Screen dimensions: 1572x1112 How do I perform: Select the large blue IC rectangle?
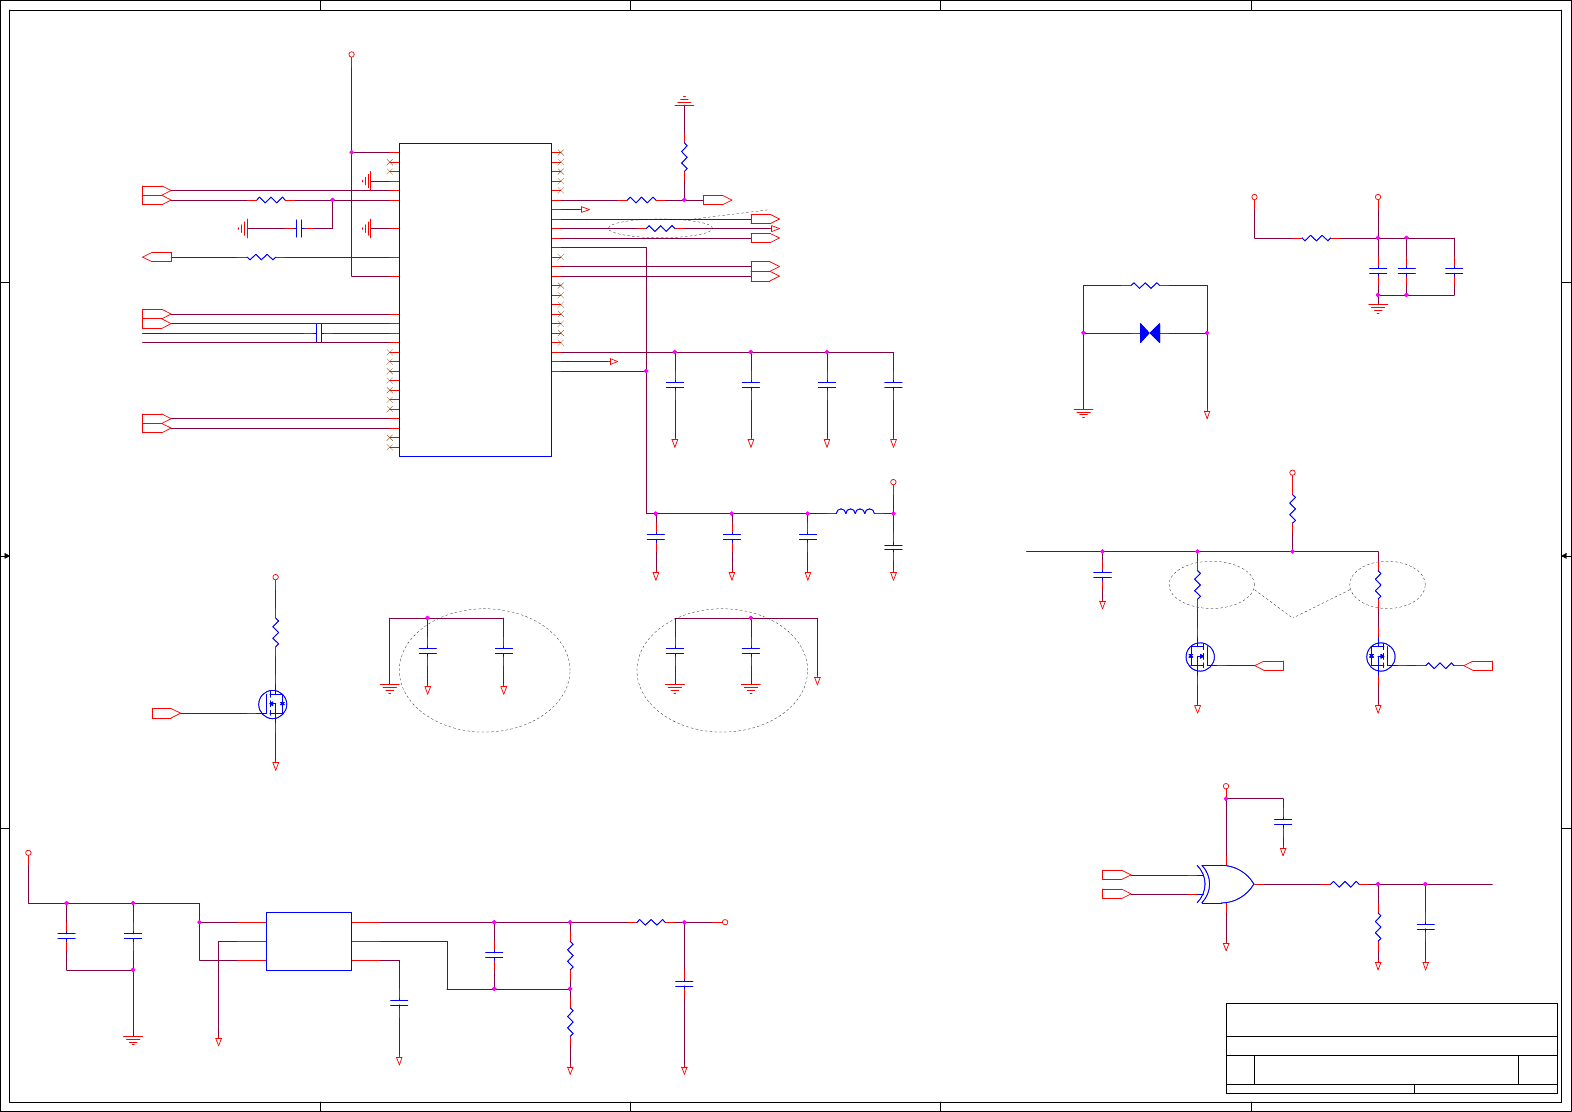[475, 300]
